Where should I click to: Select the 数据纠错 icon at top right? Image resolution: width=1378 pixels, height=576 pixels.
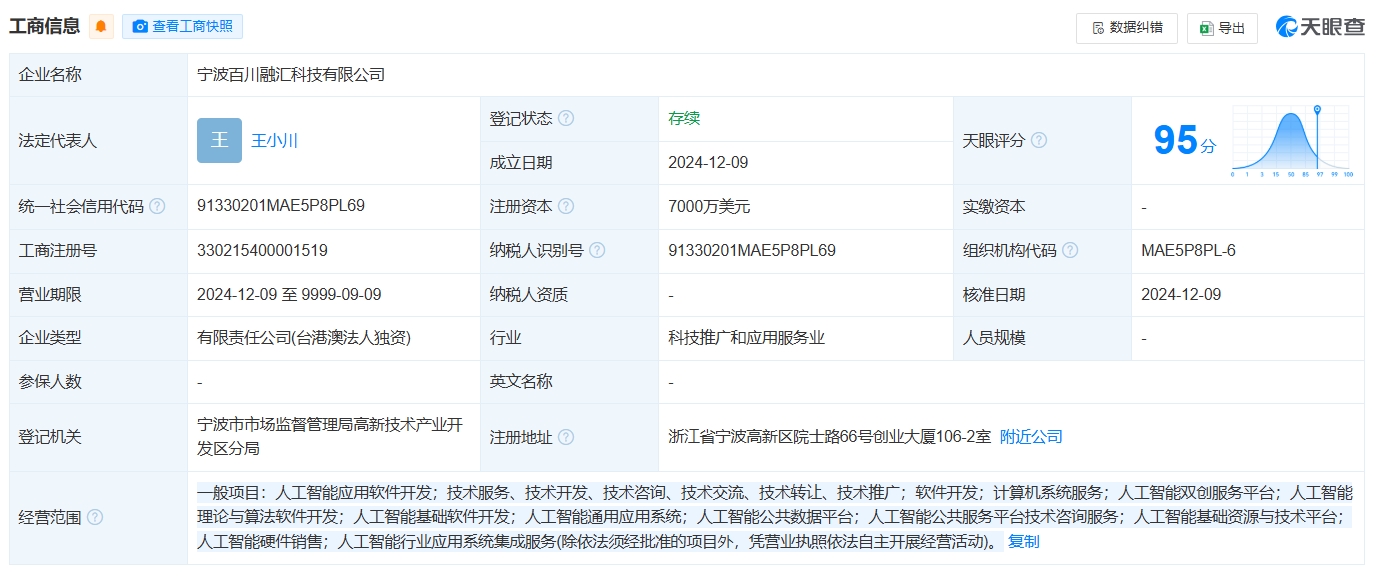coord(1097,29)
